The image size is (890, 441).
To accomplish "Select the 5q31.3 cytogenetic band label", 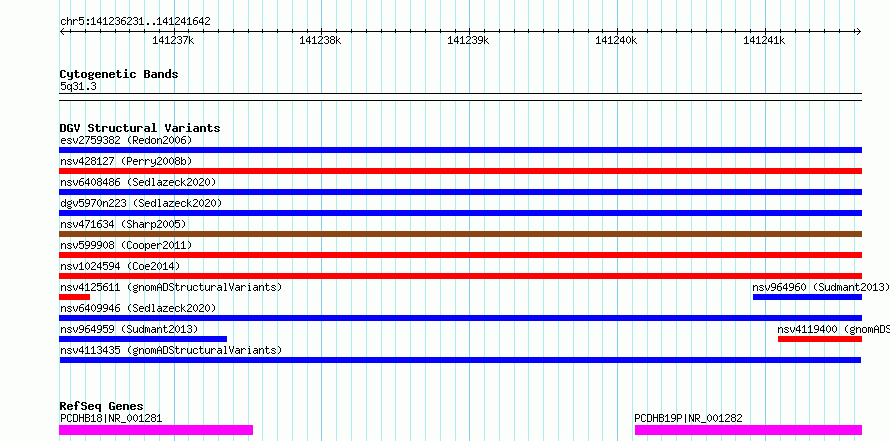I will coord(78,86).
